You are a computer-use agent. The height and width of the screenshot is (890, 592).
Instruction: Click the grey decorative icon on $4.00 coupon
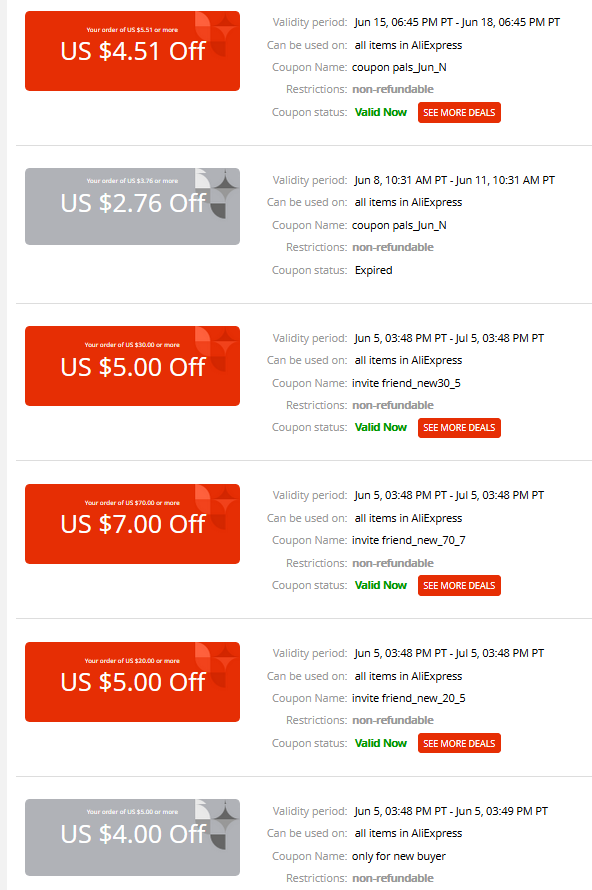coord(216,824)
